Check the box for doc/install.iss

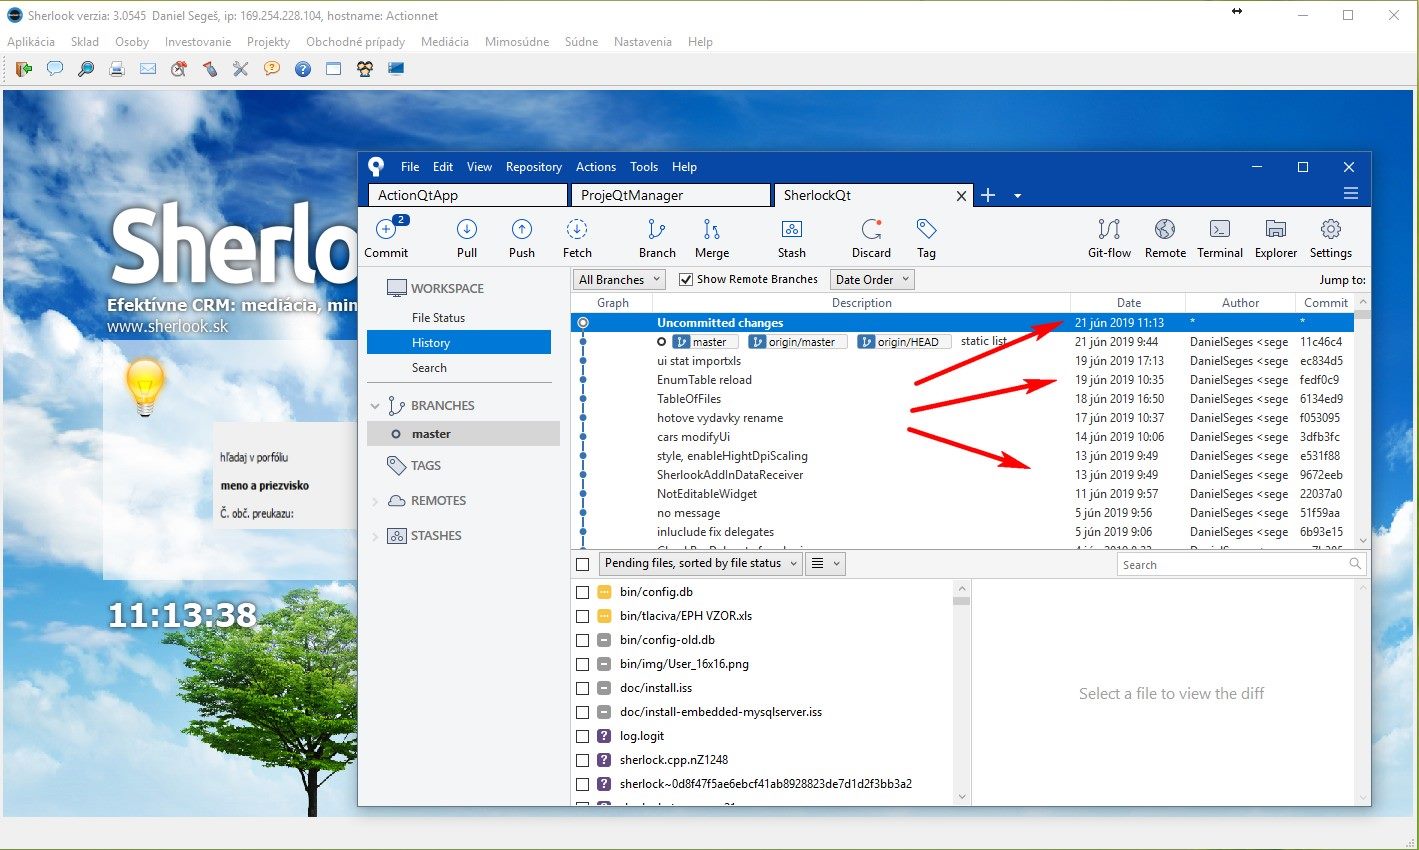coord(582,688)
